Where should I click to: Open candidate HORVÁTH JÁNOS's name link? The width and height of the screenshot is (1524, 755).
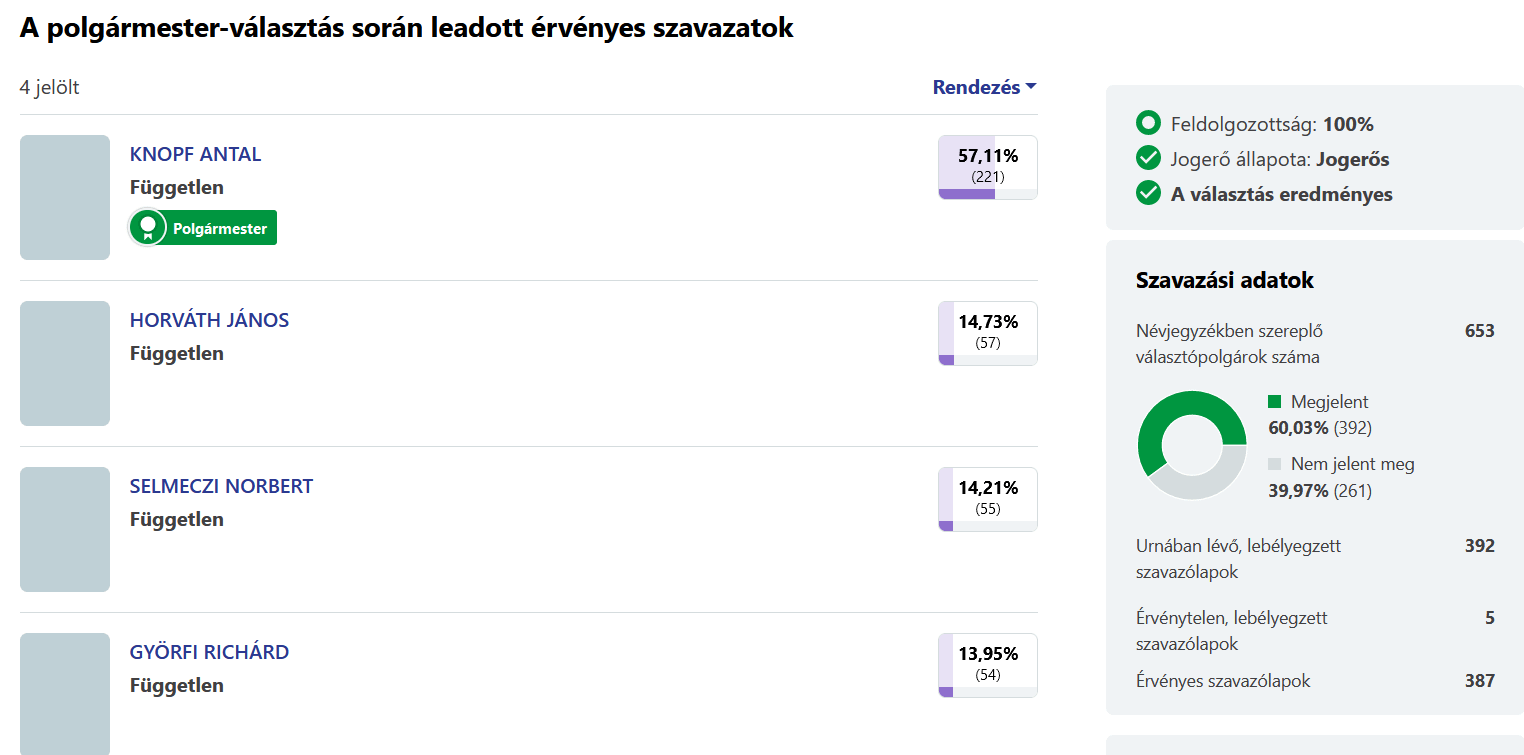coord(209,320)
